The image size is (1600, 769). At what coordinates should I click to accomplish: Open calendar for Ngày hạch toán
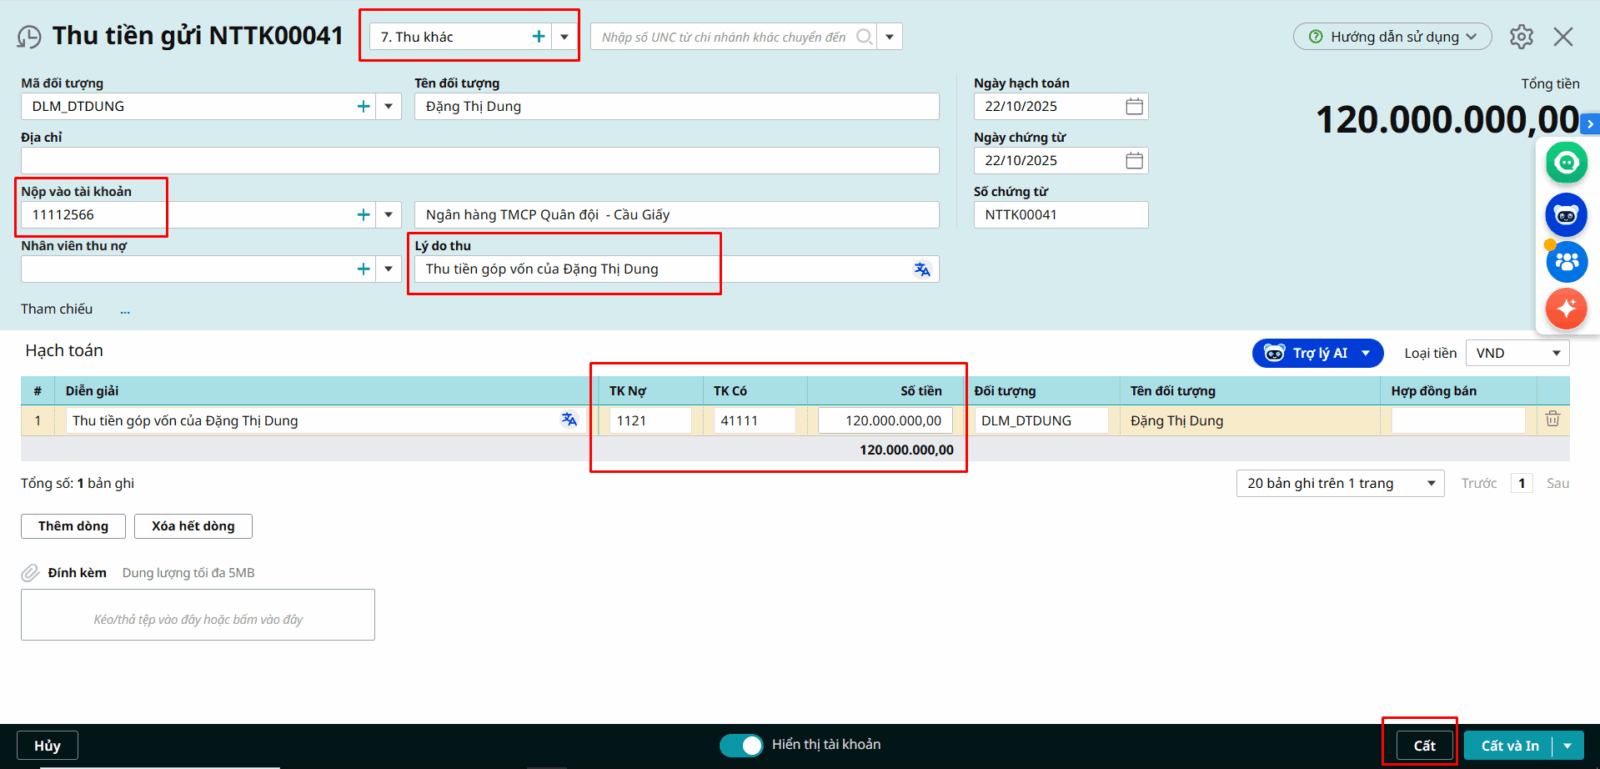click(x=1134, y=106)
